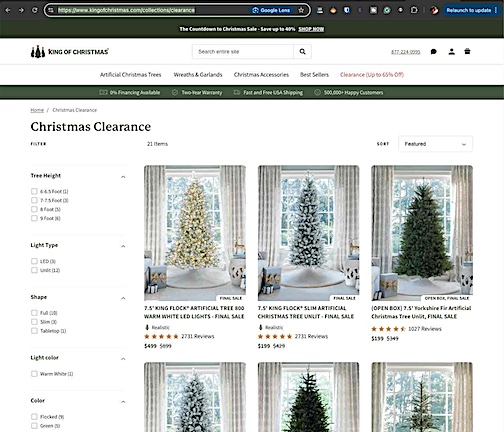Click King Flock 800 Warm White LED title
504x432 pixels.
coord(194,312)
